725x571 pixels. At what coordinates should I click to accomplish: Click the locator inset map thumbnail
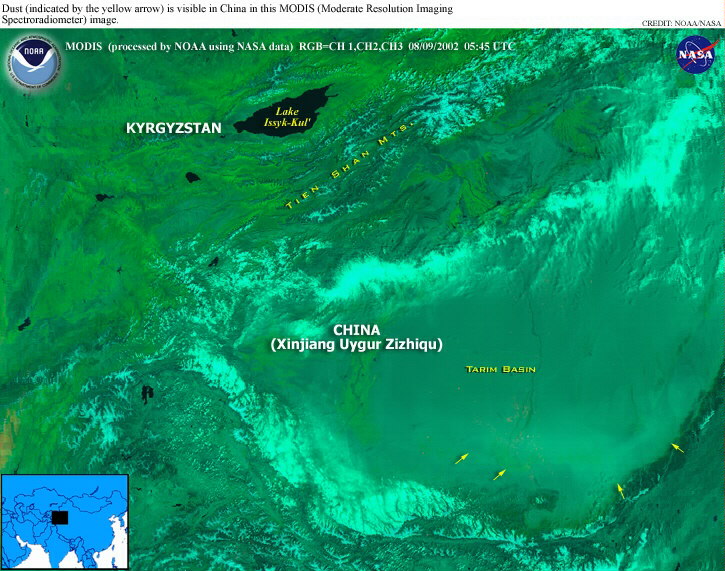pyautogui.click(x=65, y=521)
